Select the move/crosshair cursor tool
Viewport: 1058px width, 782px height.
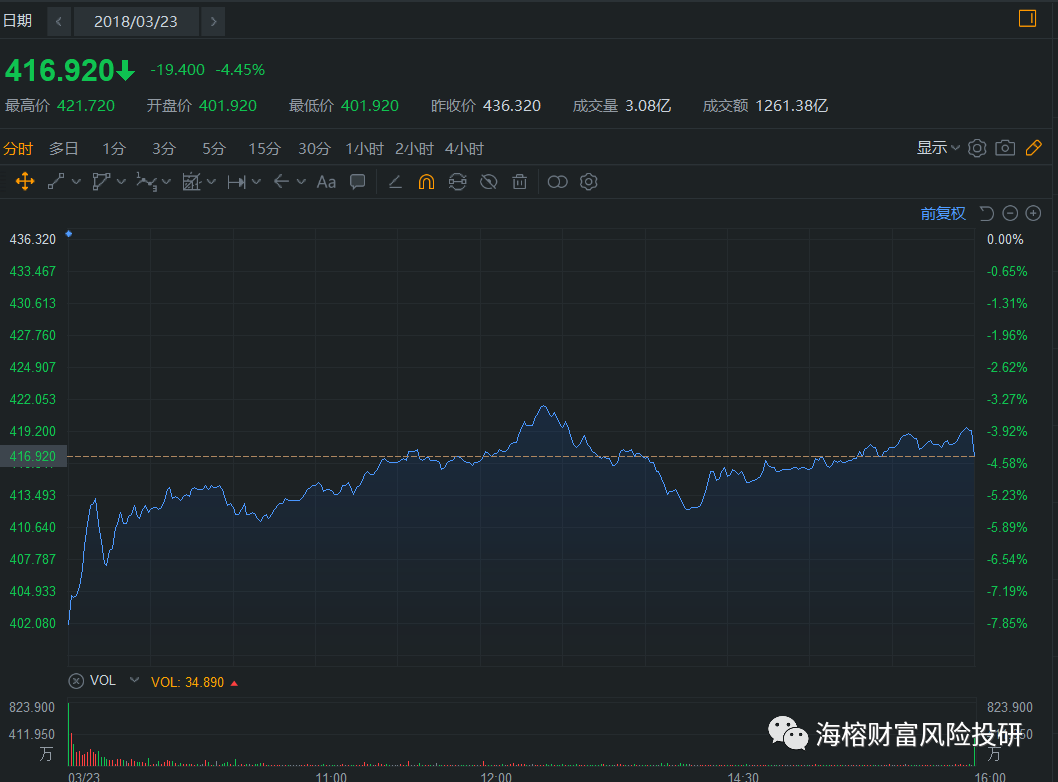coord(25,182)
